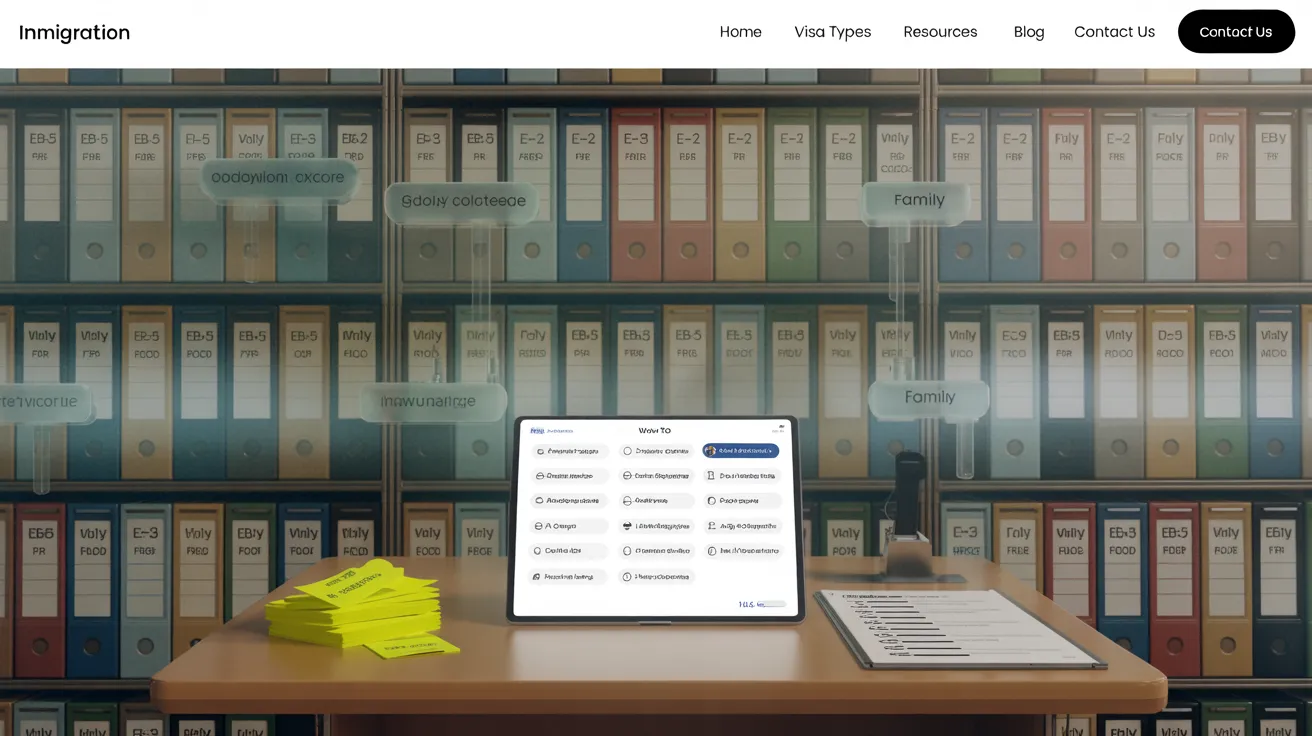Click the 'oodoyniom excore' floating tag
Screen dimensions: 1312x736
click(x=277, y=178)
